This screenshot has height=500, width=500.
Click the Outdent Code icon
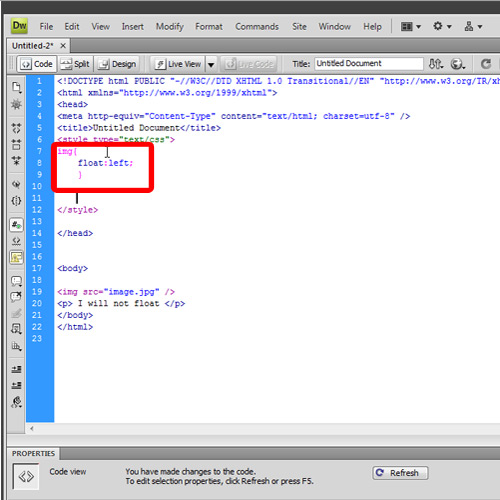click(x=16, y=385)
